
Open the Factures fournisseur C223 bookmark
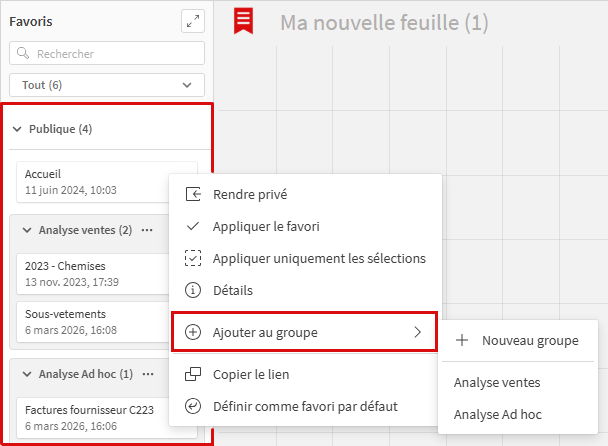coord(93,418)
